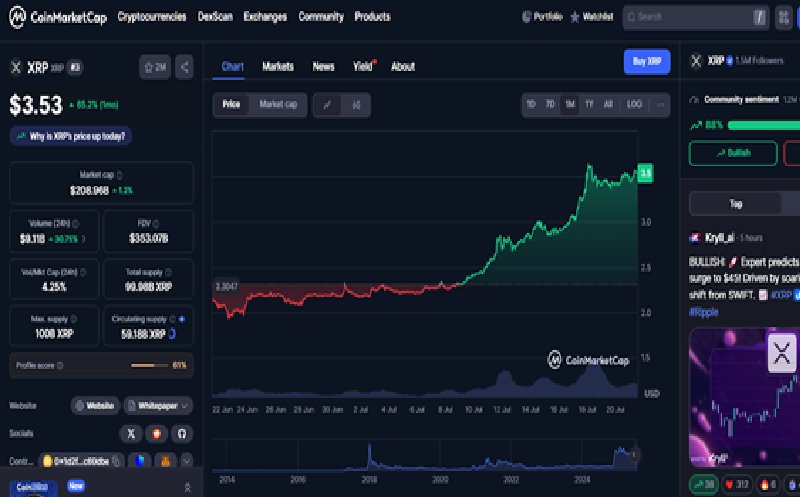Open the Kryll_ai author profile
Viewport: 800px width, 497px height.
click(x=719, y=238)
